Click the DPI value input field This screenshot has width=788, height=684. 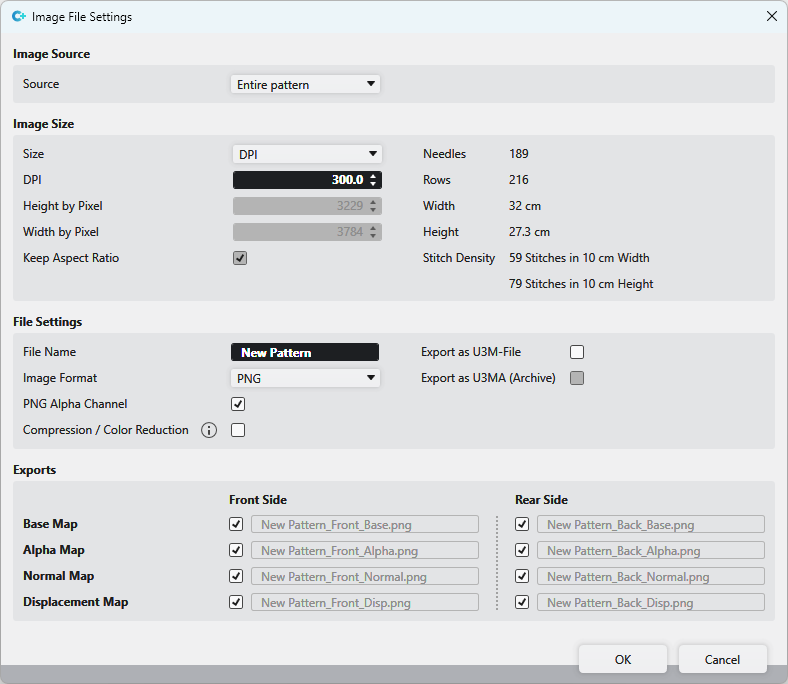pyautogui.click(x=298, y=180)
